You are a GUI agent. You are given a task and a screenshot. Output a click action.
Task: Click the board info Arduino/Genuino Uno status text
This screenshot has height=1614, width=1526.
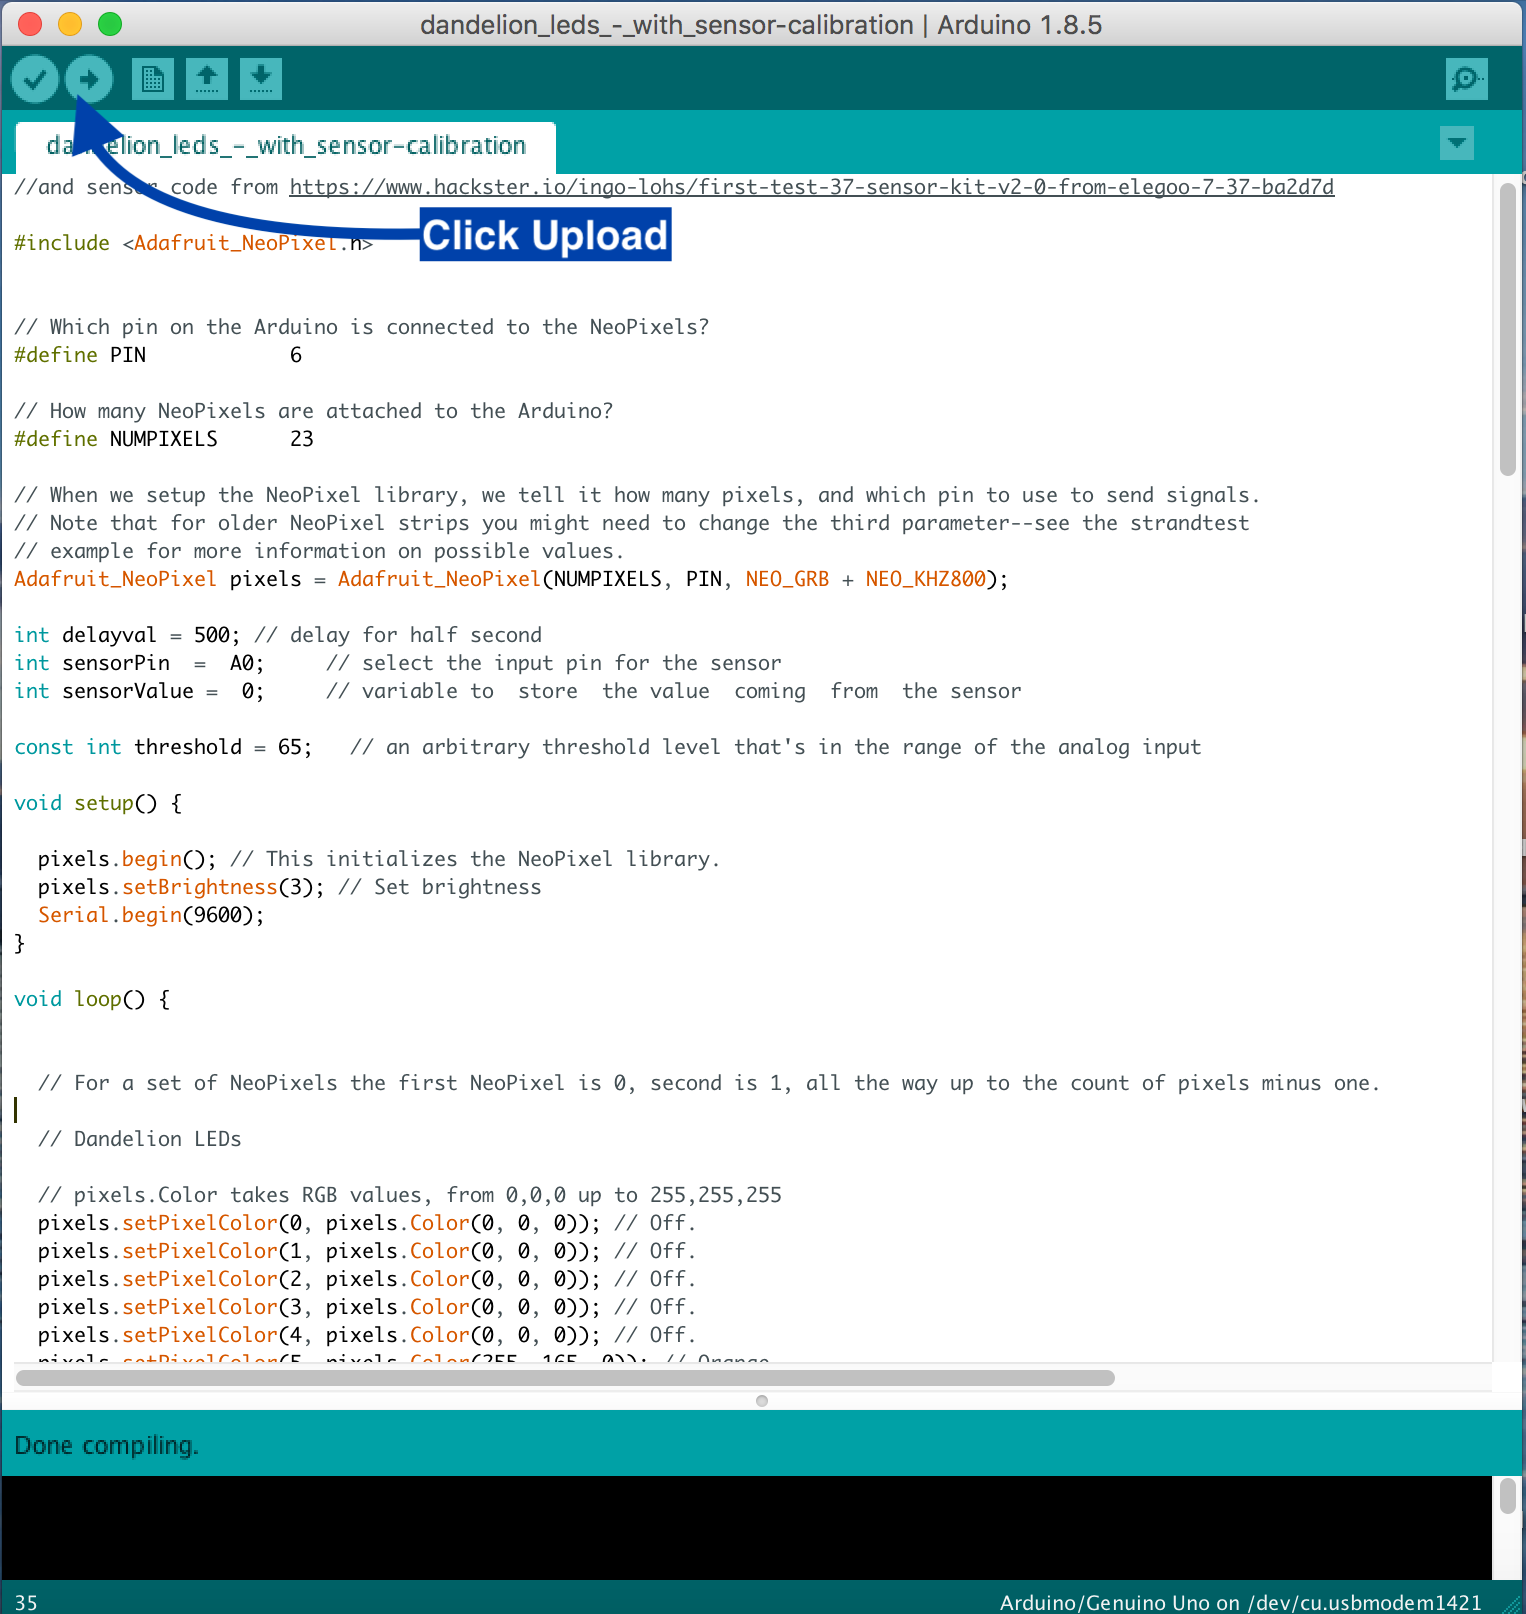pyautogui.click(x=1241, y=1602)
